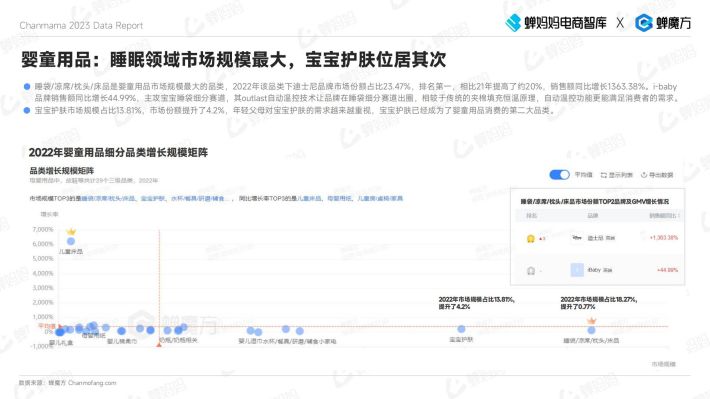Open the 儿童床品 link in growth TOP3
Screen dimensions: 710x399
(x=309, y=198)
